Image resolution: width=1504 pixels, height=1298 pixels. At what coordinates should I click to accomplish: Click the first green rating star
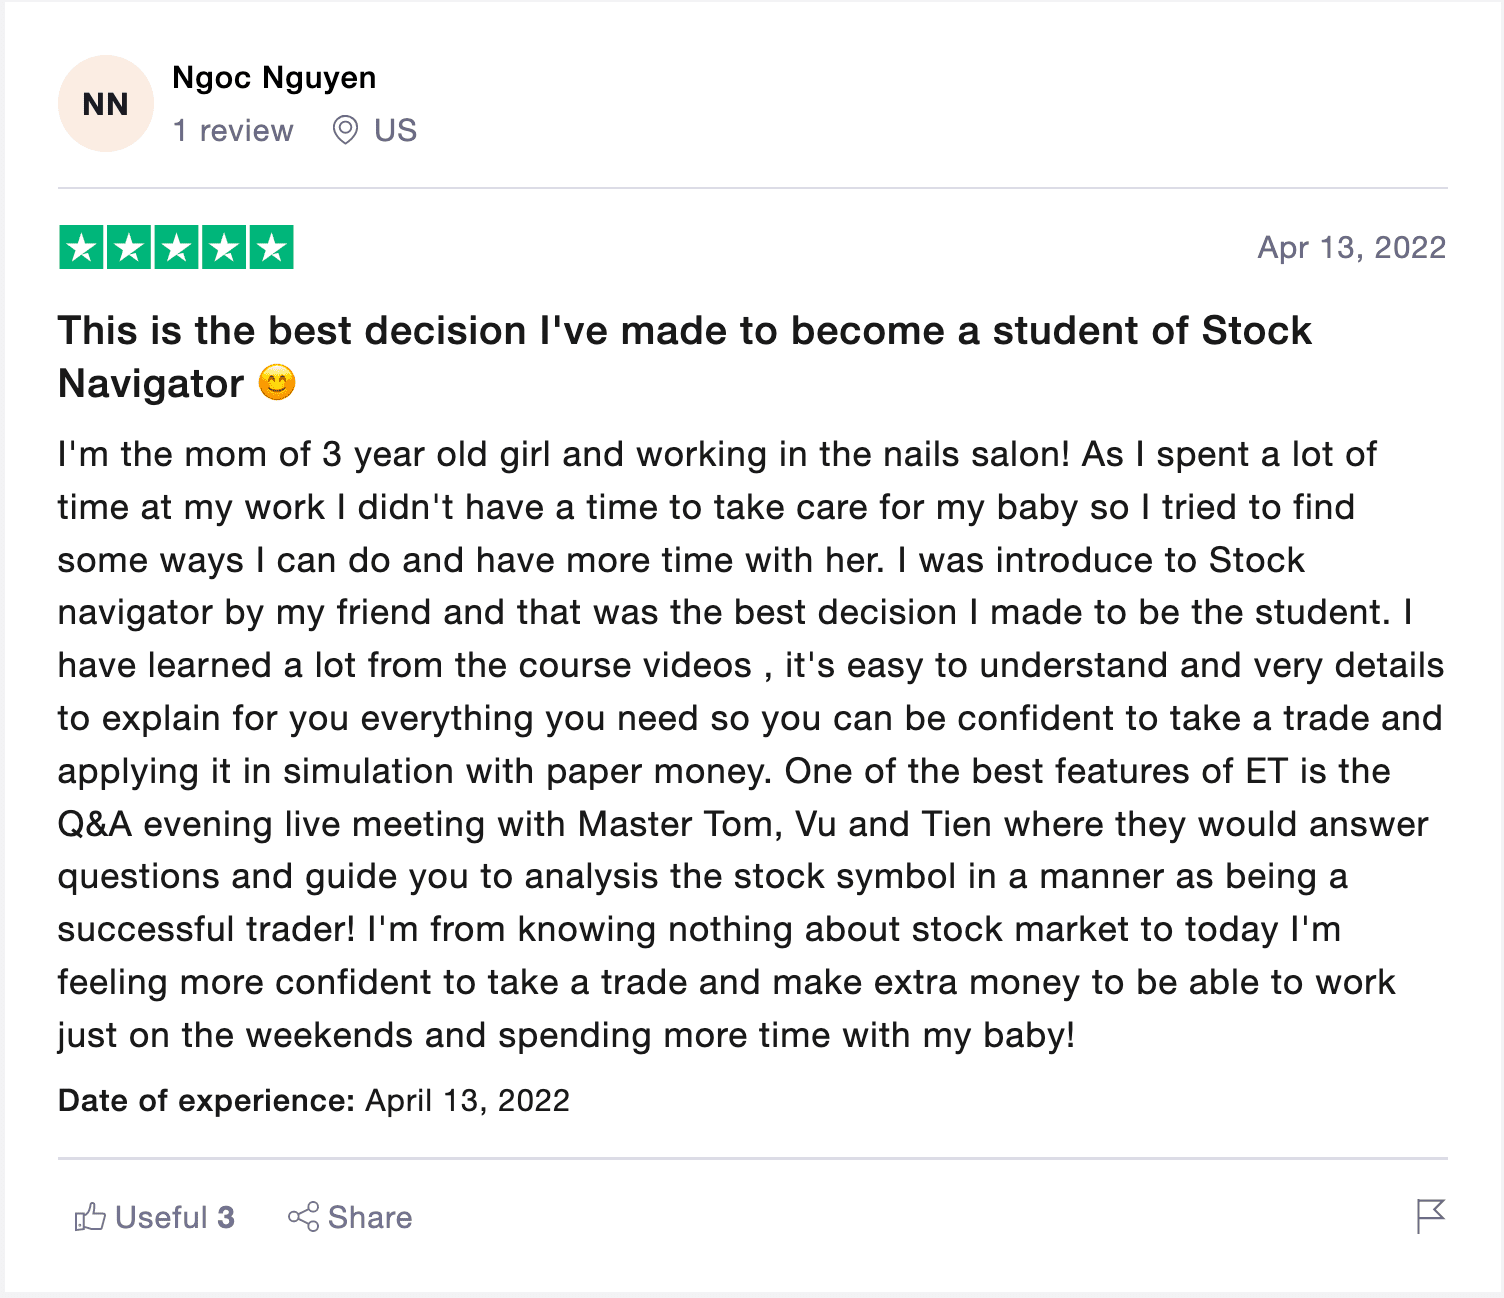[81, 248]
